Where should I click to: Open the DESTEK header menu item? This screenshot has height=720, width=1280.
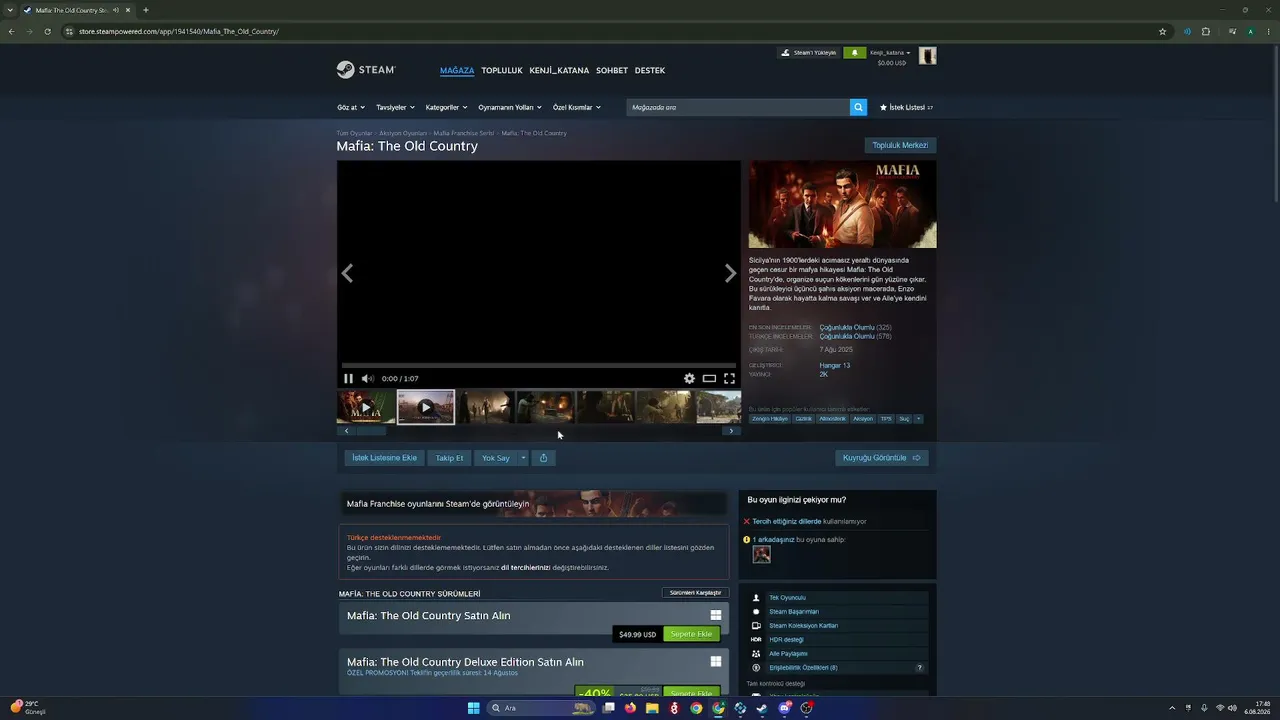650,70
